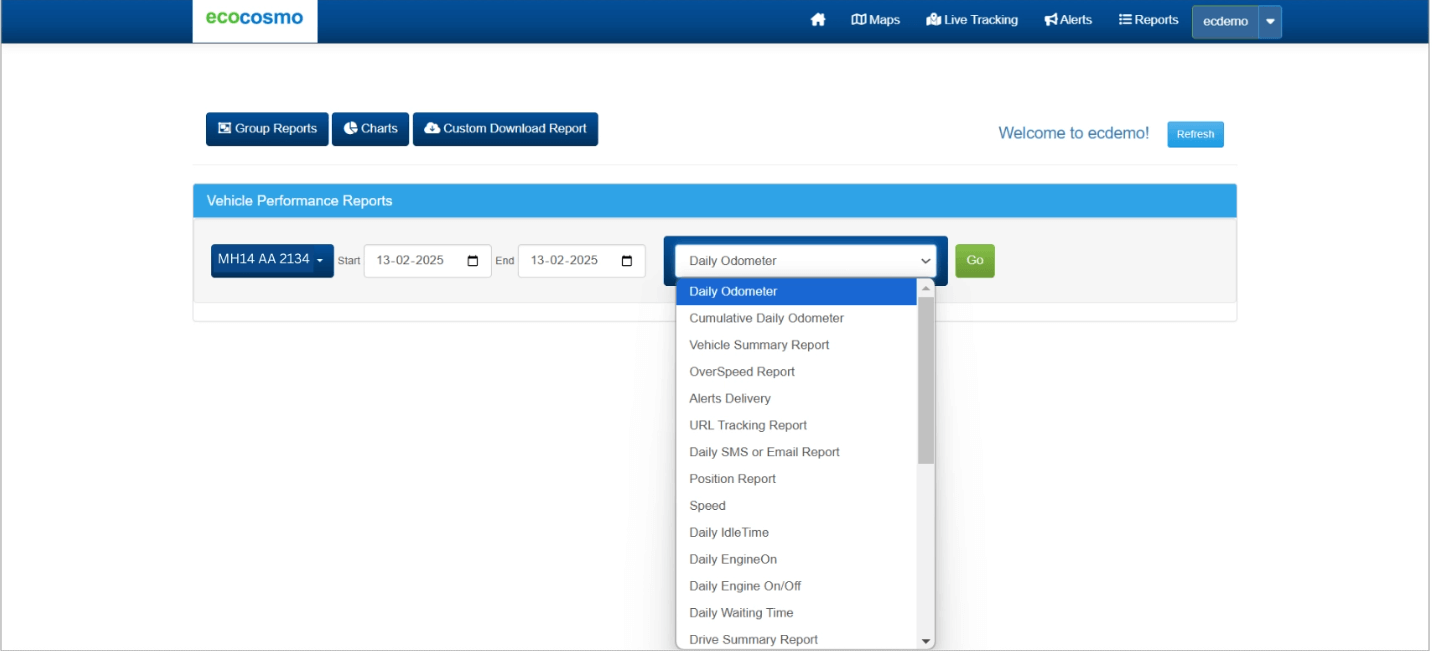Open the Reports list menu
The image size is (1432, 653).
tap(1148, 20)
